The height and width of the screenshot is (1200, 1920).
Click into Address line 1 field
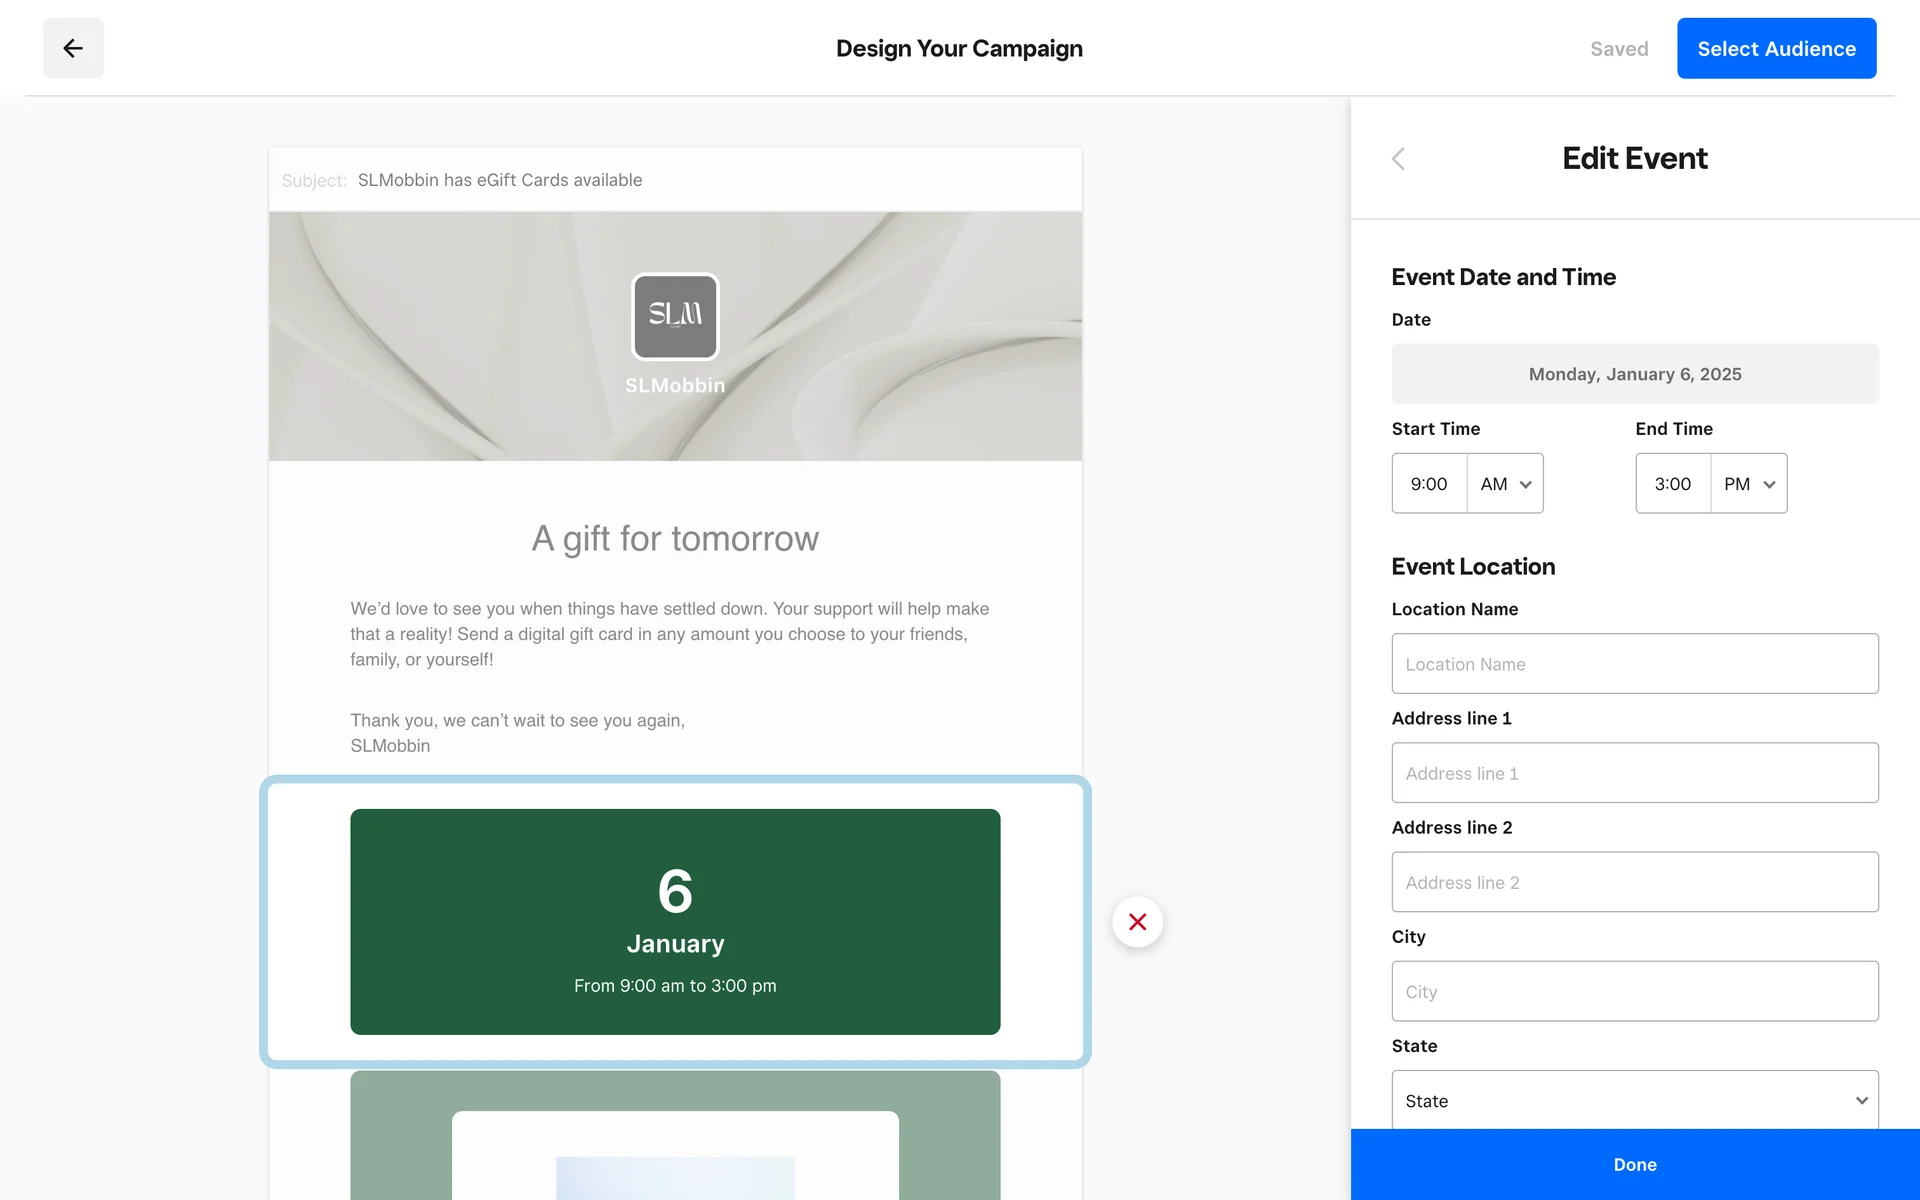tap(1634, 773)
